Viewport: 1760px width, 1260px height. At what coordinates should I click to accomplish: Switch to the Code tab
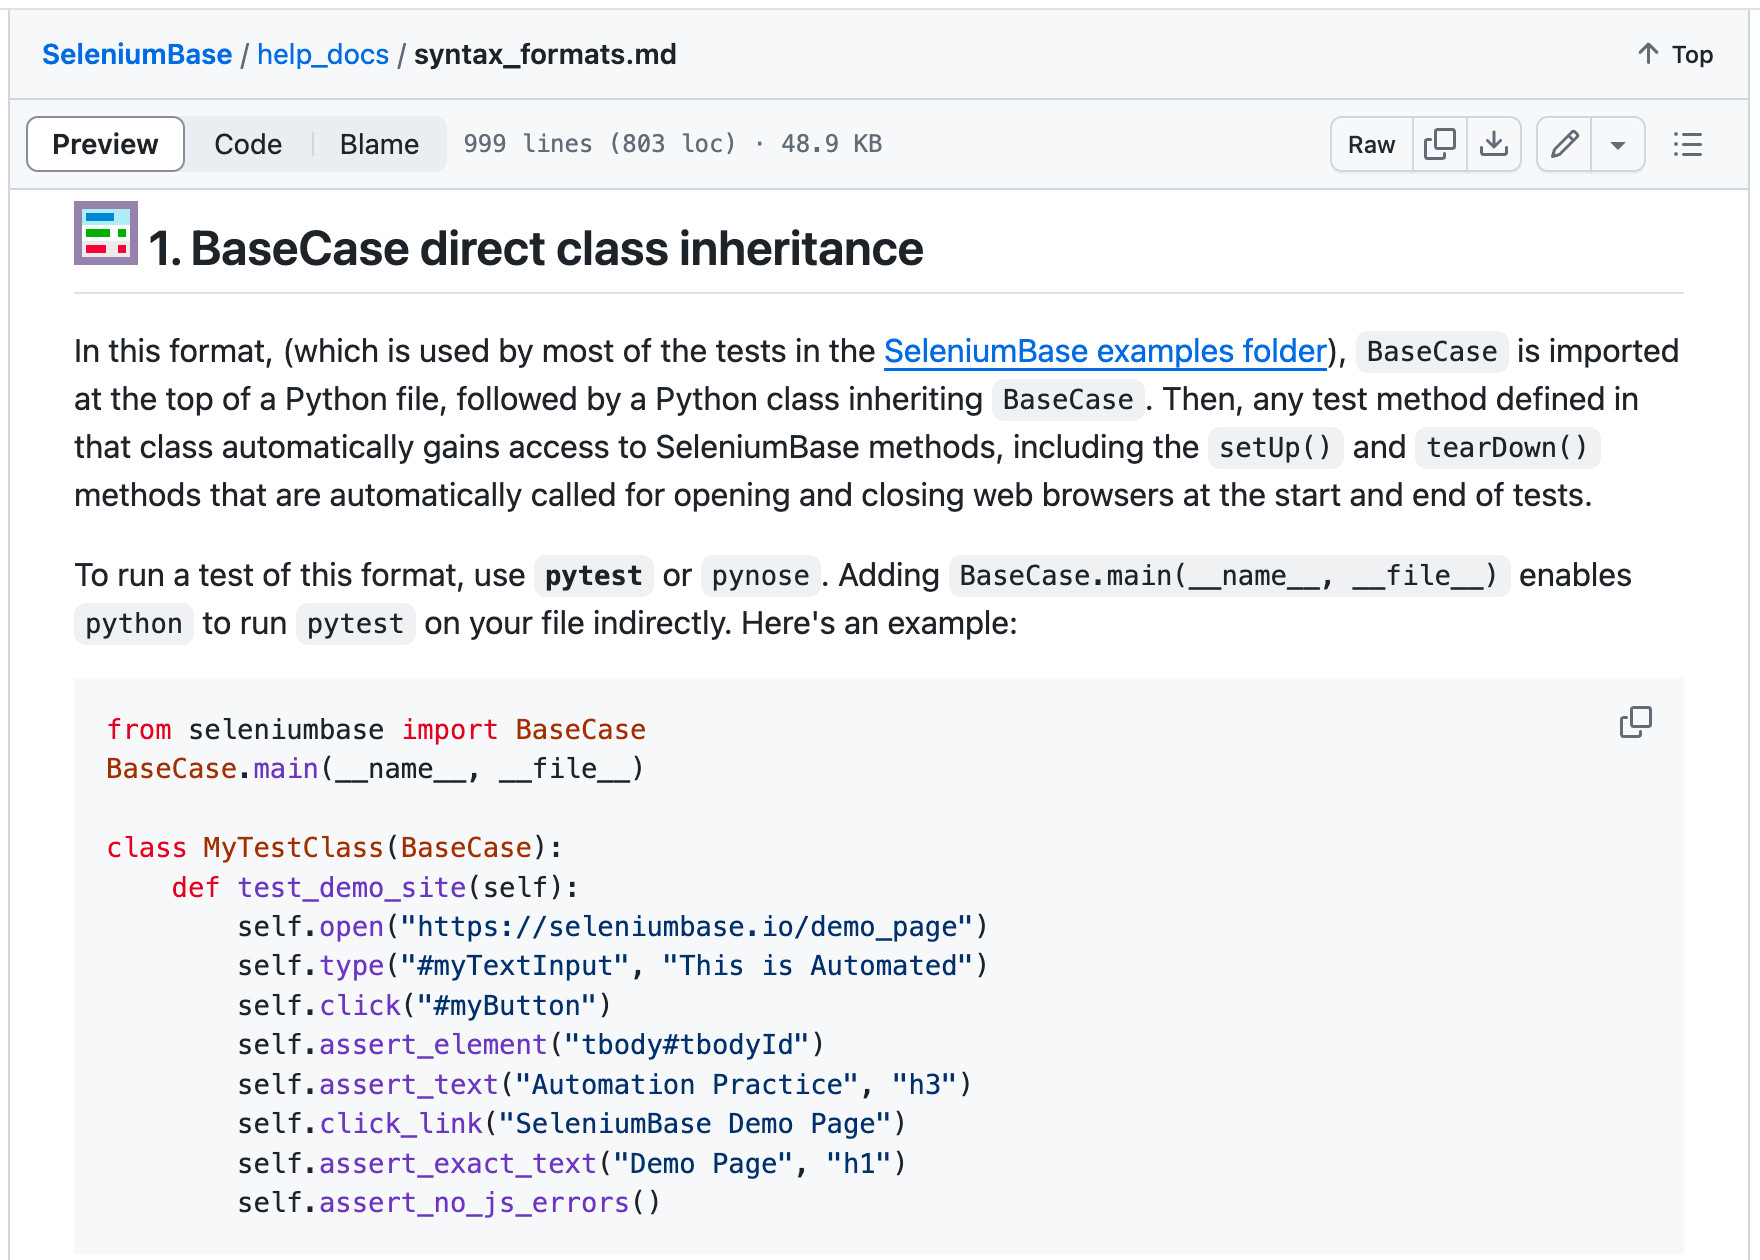248,144
